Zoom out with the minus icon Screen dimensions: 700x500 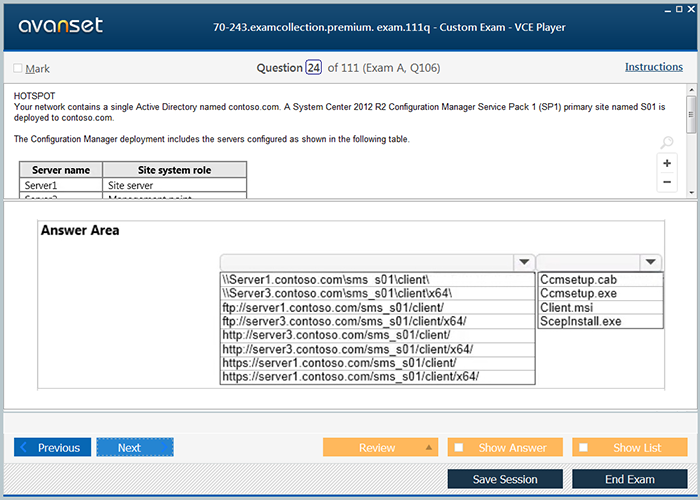pyautogui.click(x=667, y=182)
